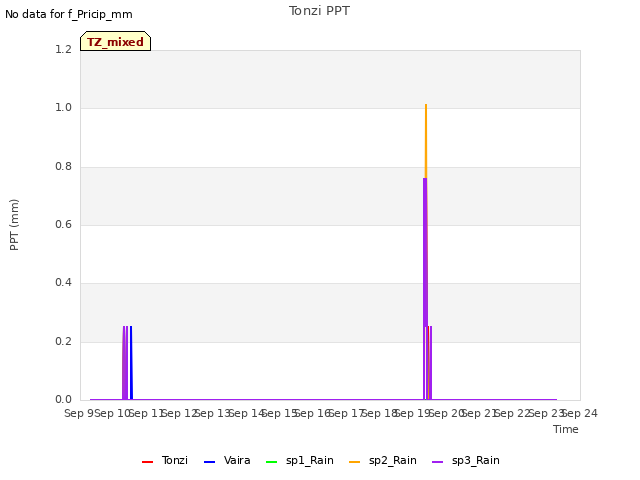Click the PPT (mm) y-axis label
Image resolution: width=640 pixels, height=480 pixels.
coord(14,225)
